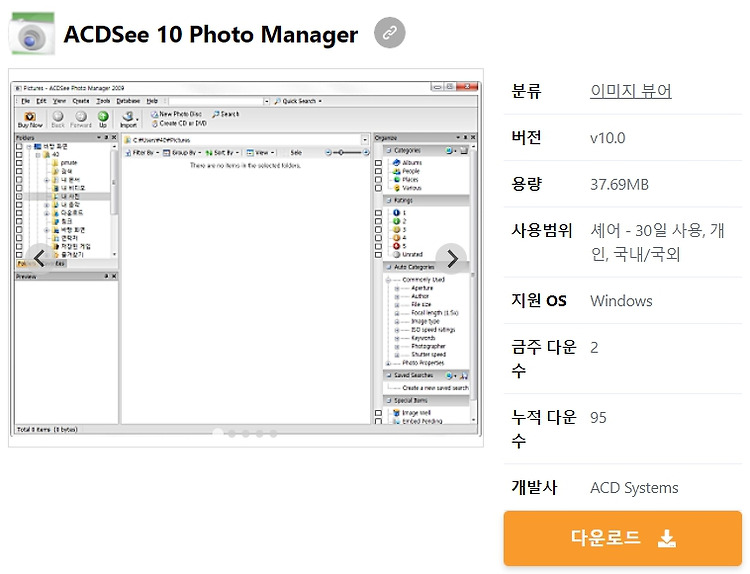This screenshot has height=574, width=750.
Task: Expand the Aperture auto category node
Action: (x=397, y=288)
